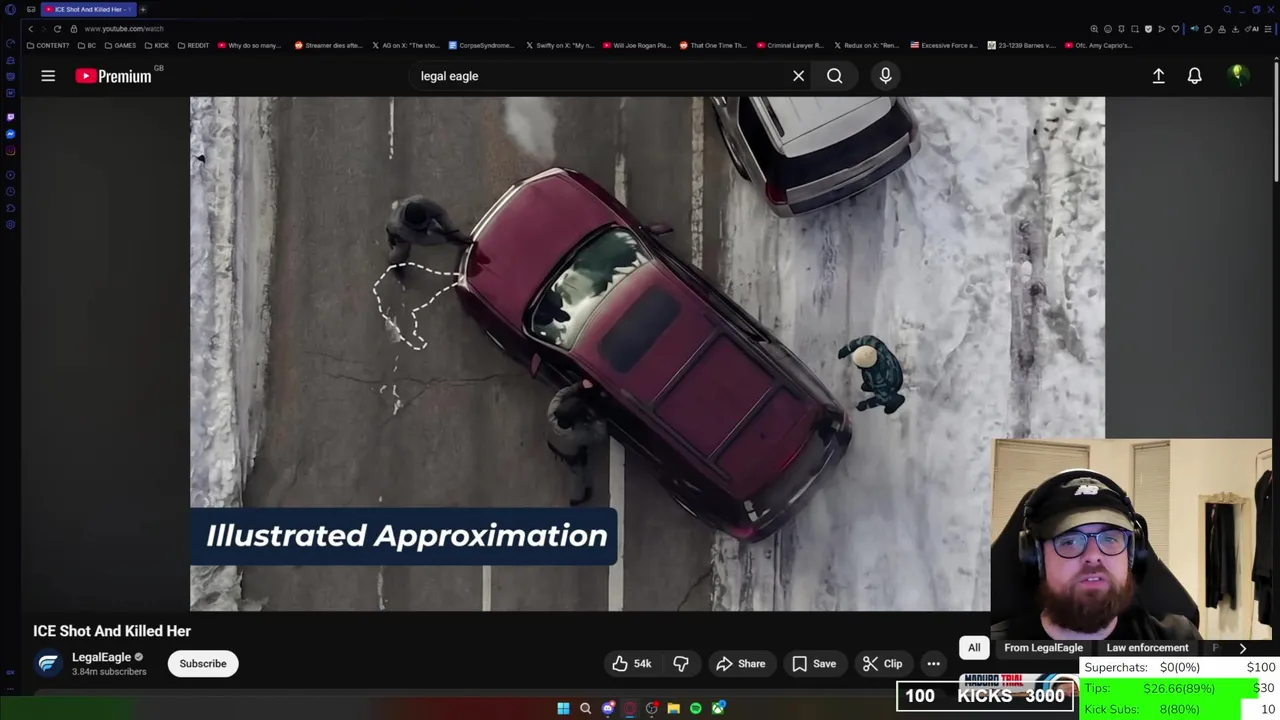Open 'Streamer dies afte...' bookmark
This screenshot has height=720, width=1280.
(329, 45)
